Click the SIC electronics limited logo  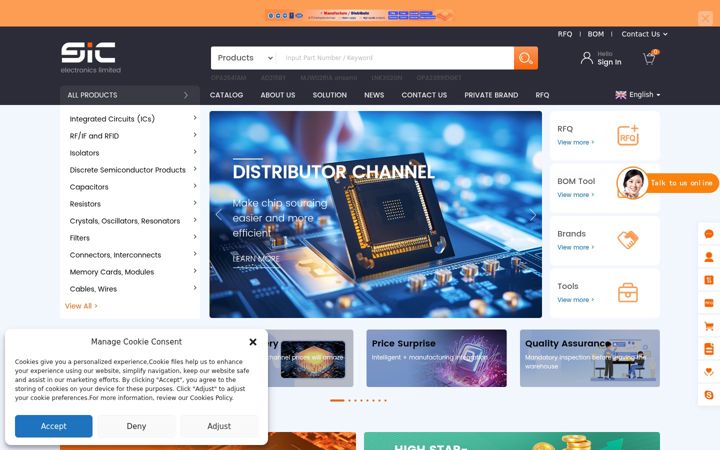point(90,58)
